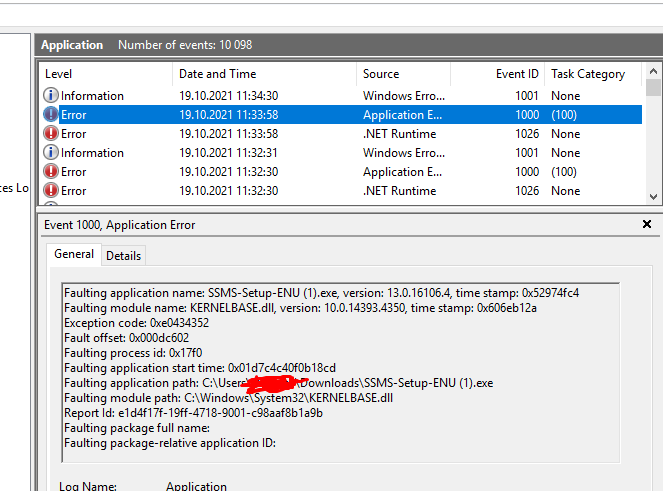This screenshot has width=663, height=491.
Task: Select the General tab
Action: tap(74, 255)
